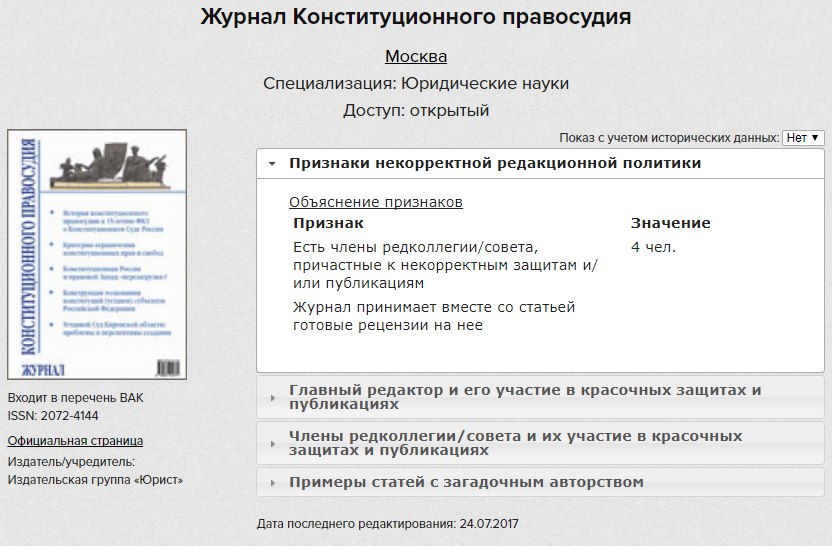Click the Показ с учетом исторических данных label

coord(669,138)
